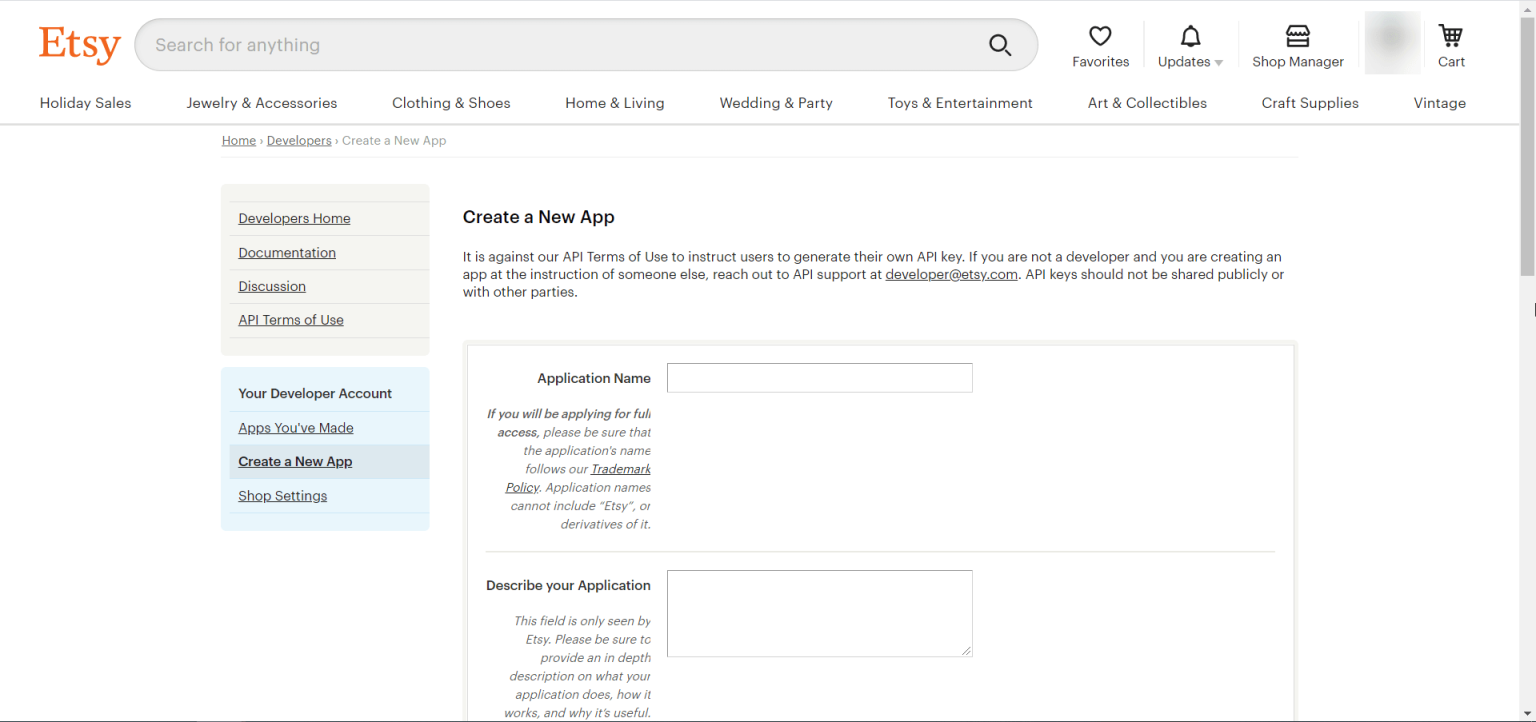Screen dimensions: 1536x722
Task: Focus the Describe your Application text box
Action: (x=819, y=613)
